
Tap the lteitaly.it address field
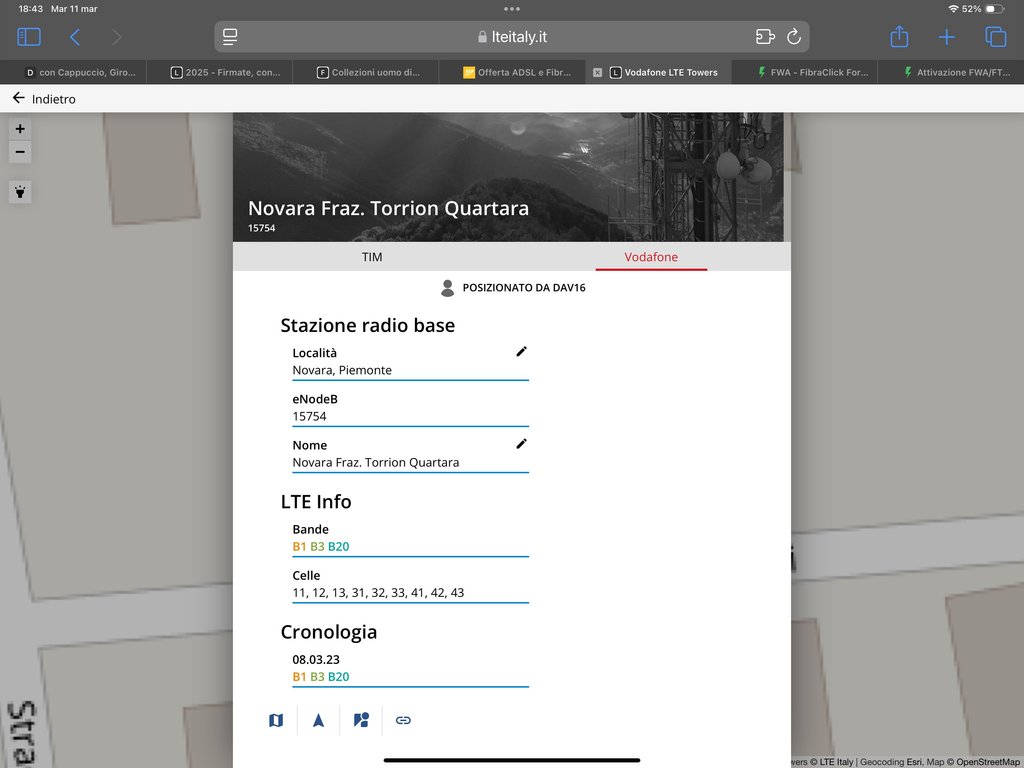point(512,37)
